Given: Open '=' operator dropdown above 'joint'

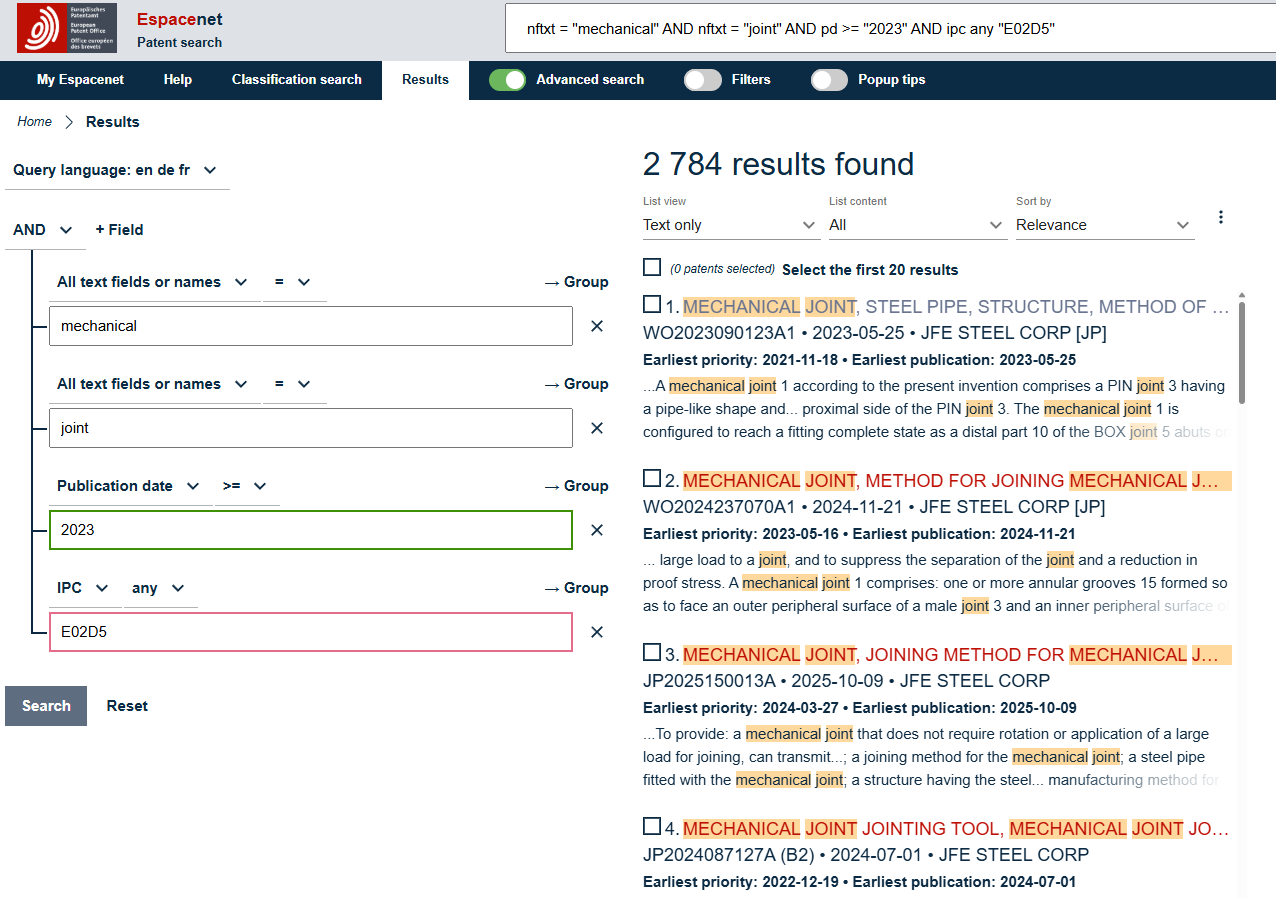Looking at the screenshot, I should (294, 384).
